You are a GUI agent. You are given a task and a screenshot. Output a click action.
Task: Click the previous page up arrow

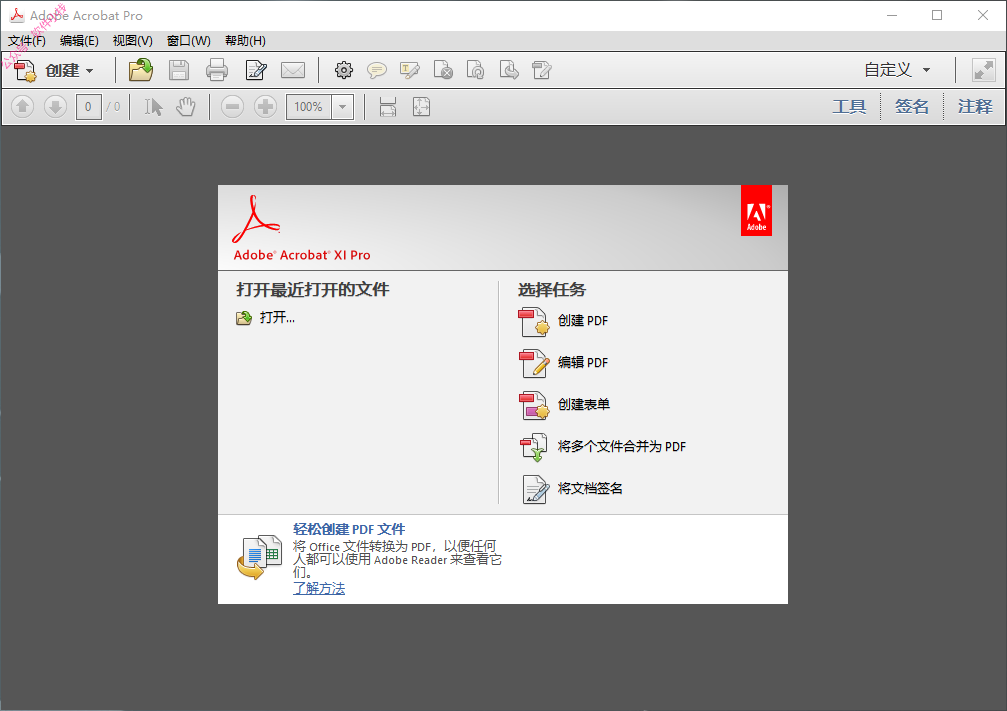(x=22, y=107)
